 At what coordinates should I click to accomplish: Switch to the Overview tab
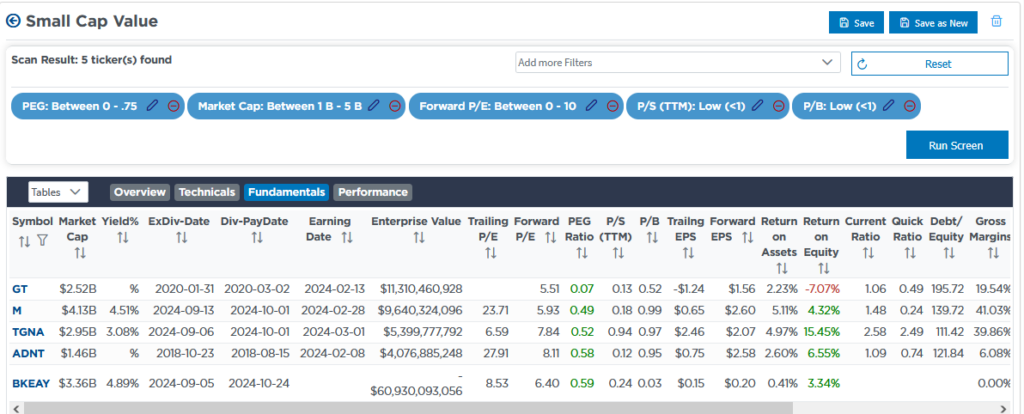coord(139,192)
